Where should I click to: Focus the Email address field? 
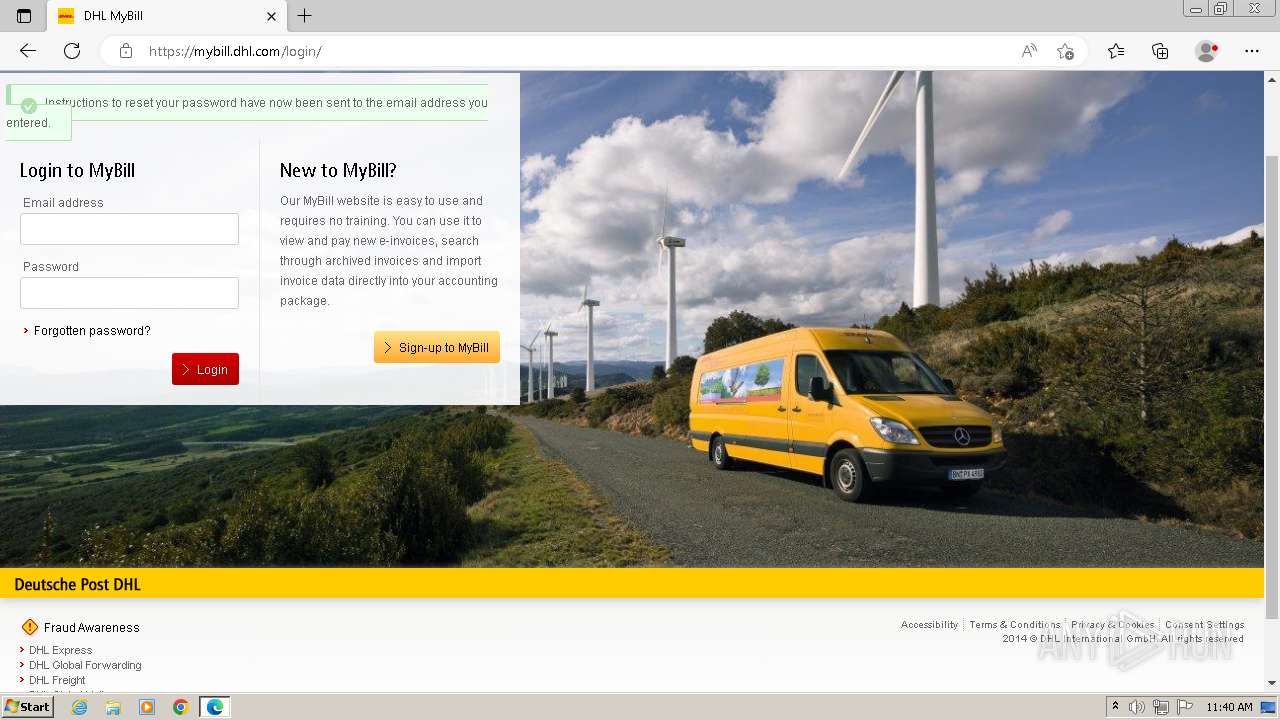129,229
